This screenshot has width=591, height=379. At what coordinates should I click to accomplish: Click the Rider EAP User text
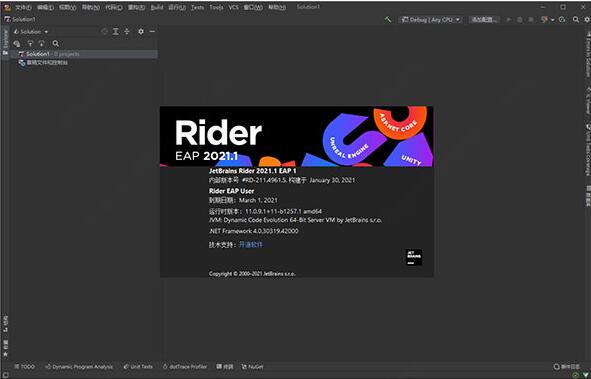tap(231, 191)
